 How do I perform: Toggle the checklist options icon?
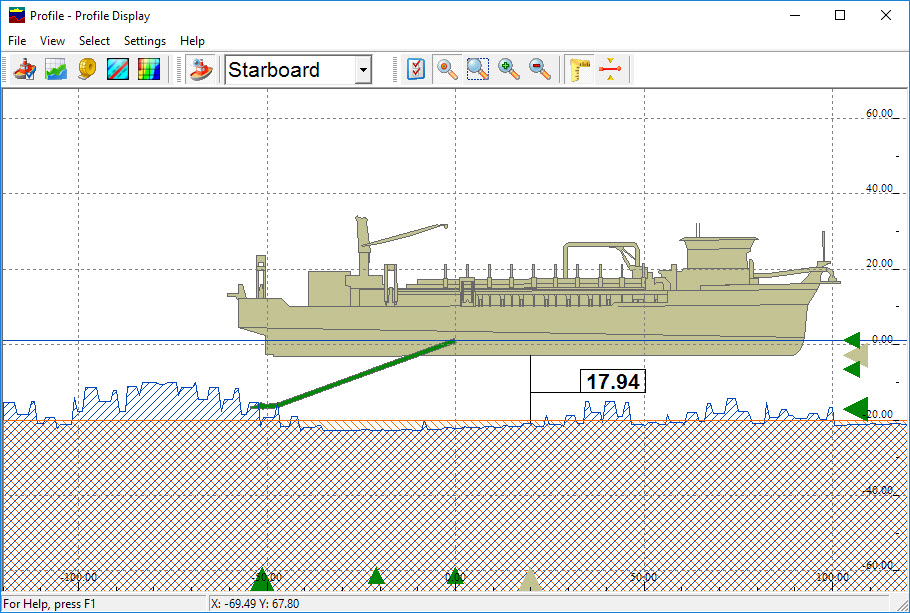(x=417, y=70)
